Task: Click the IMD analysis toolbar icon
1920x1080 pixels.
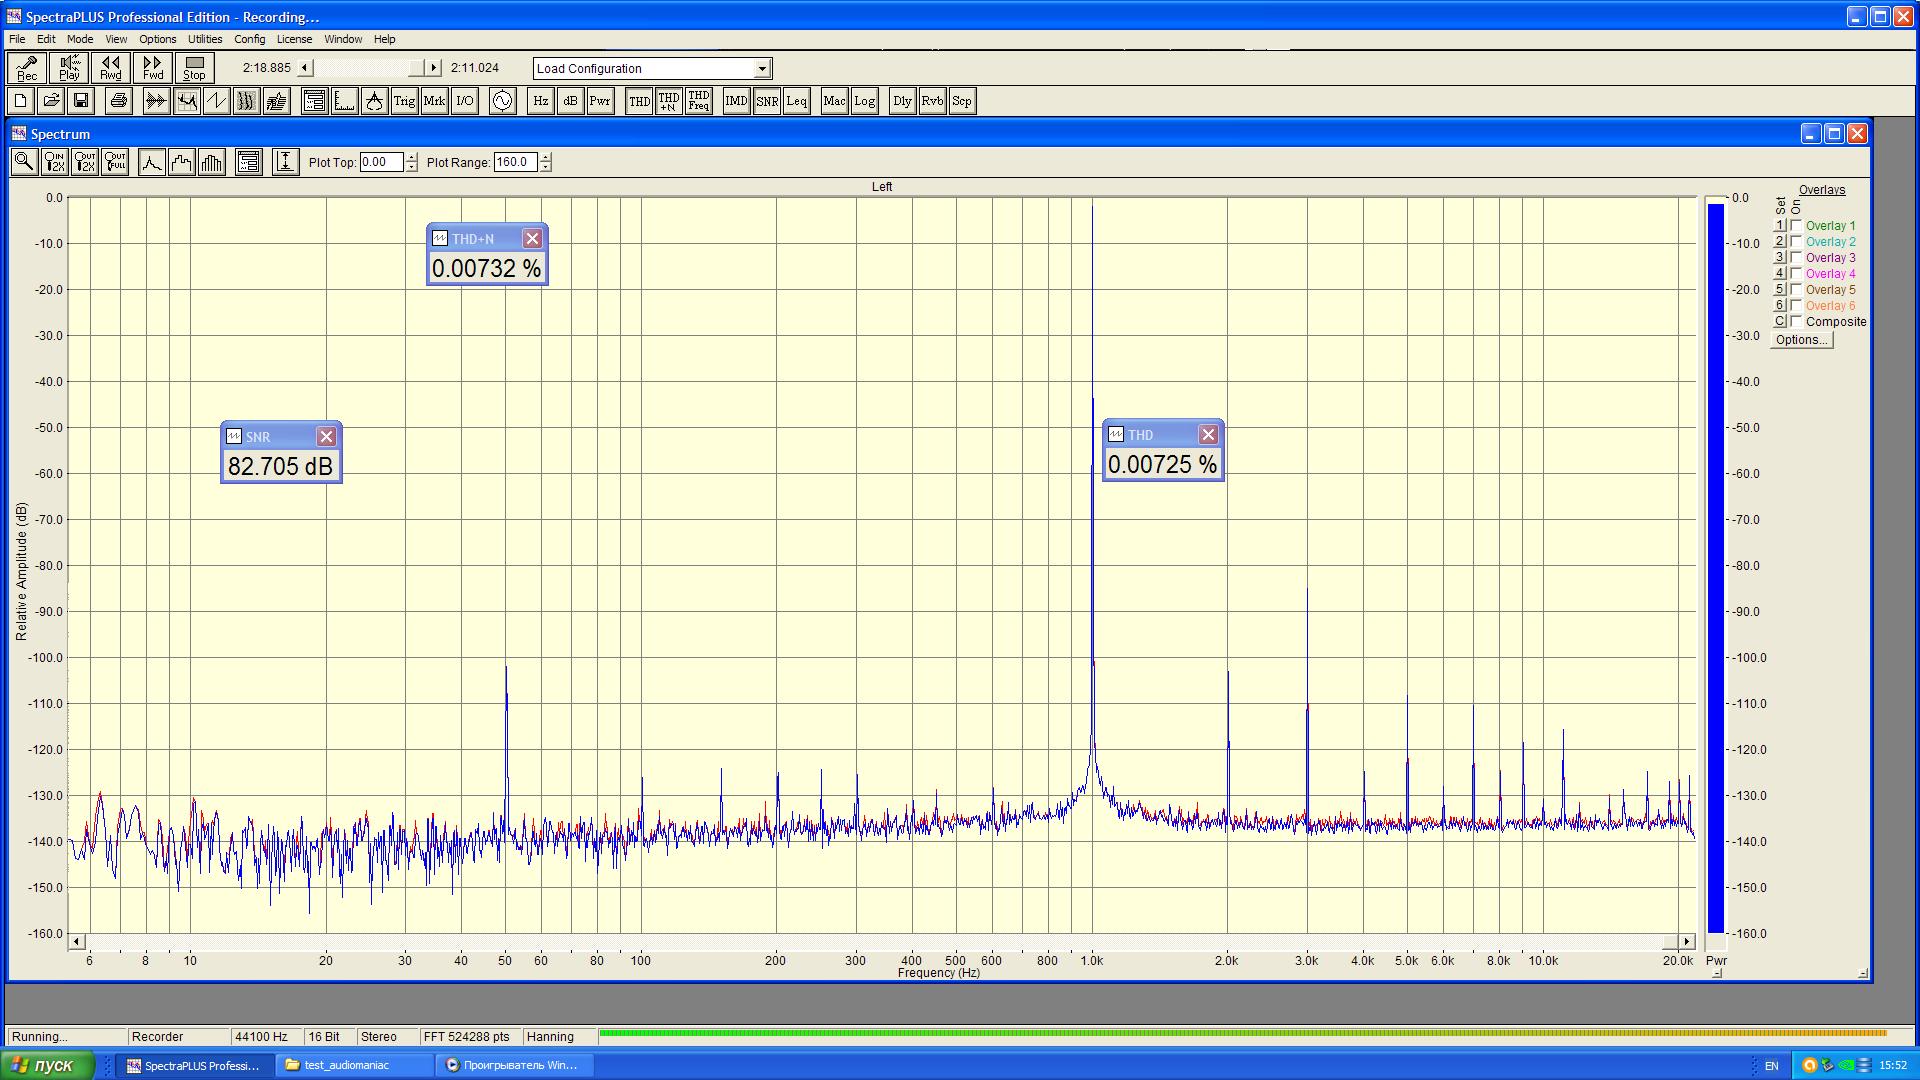Action: pos(736,101)
